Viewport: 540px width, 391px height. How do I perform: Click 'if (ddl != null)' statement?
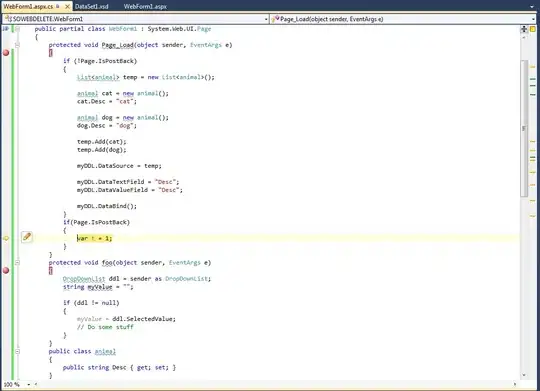[91, 303]
